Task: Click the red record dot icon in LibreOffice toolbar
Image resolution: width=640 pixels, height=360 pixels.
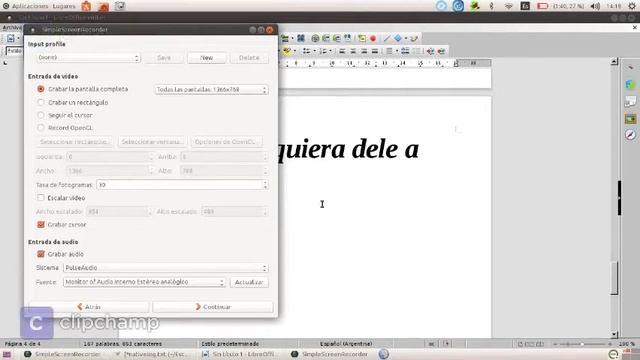Action: click(373, 39)
